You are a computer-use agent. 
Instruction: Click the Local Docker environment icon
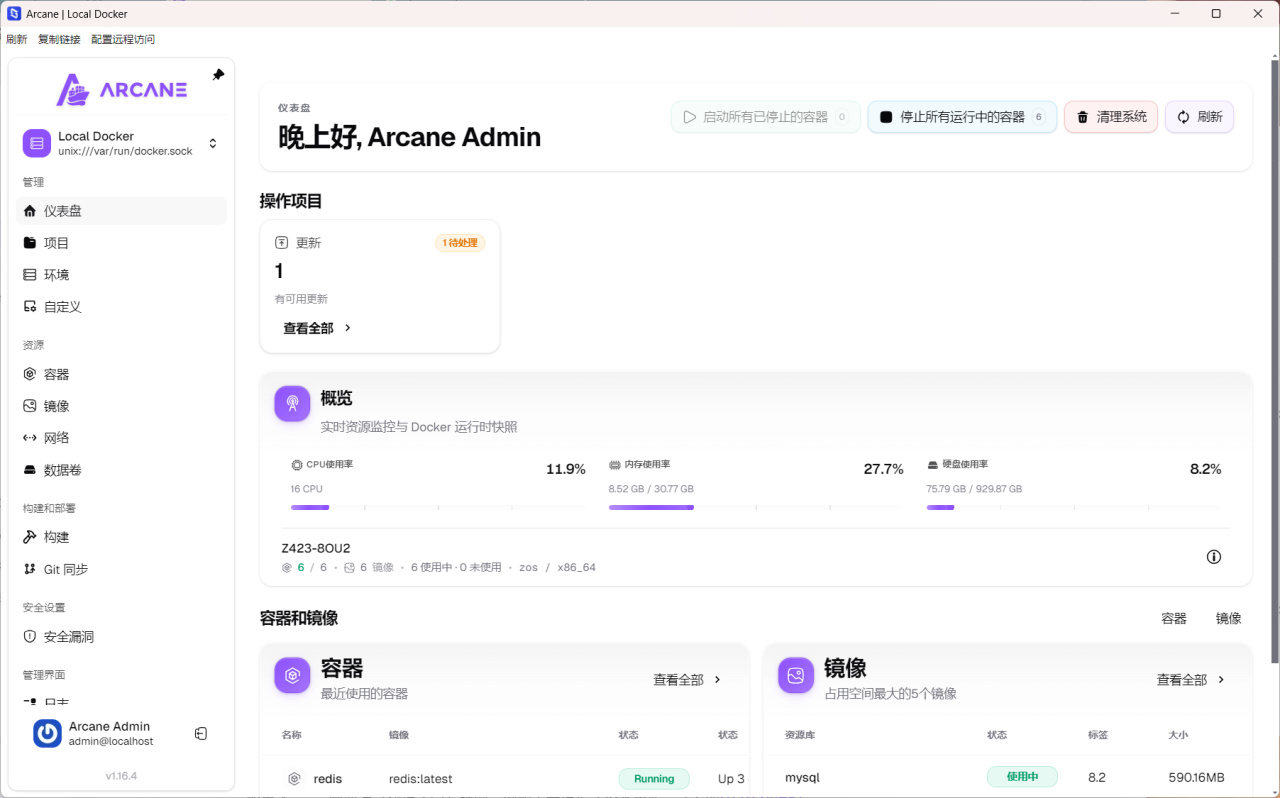37,143
